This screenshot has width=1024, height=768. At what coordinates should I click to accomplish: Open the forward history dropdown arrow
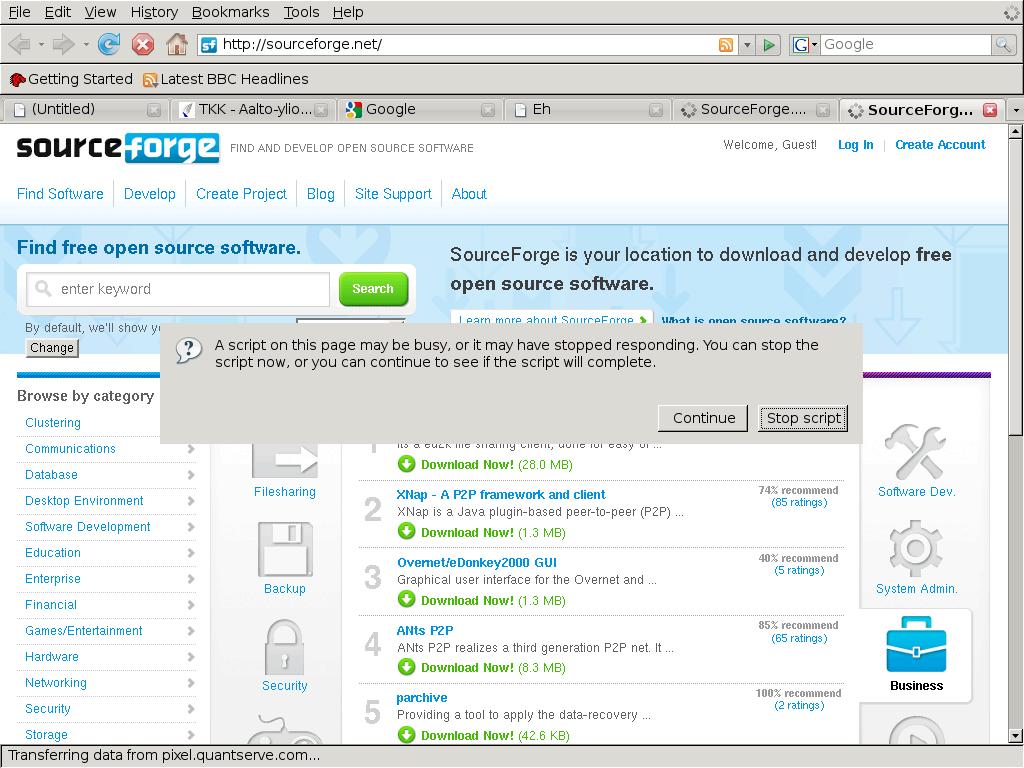tap(86, 44)
